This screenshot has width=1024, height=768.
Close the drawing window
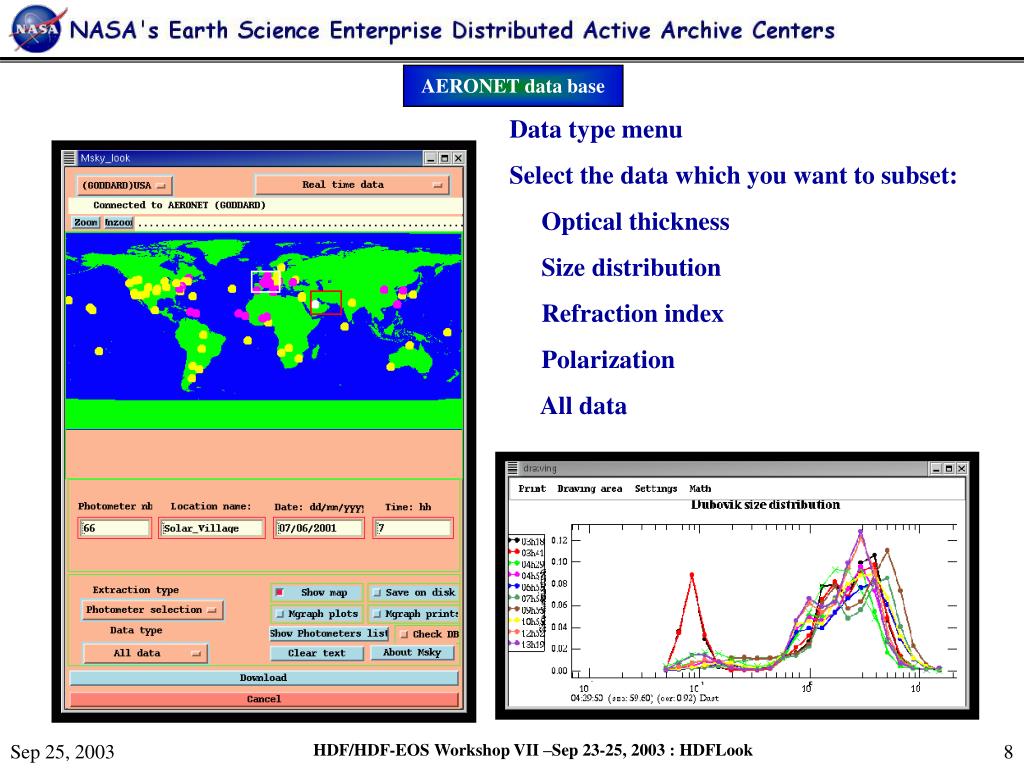coord(961,468)
